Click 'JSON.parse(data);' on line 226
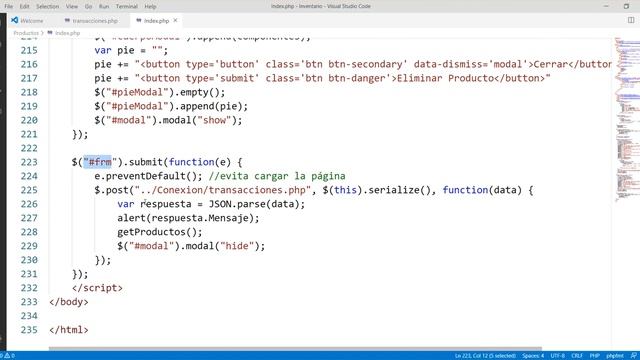 tap(257, 204)
